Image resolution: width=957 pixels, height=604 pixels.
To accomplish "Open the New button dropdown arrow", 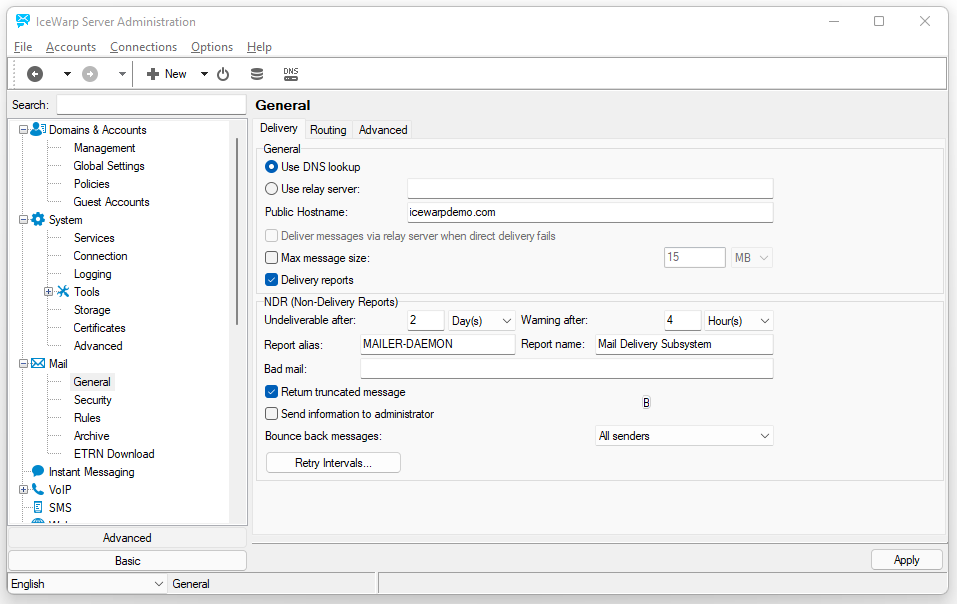I will pos(204,74).
